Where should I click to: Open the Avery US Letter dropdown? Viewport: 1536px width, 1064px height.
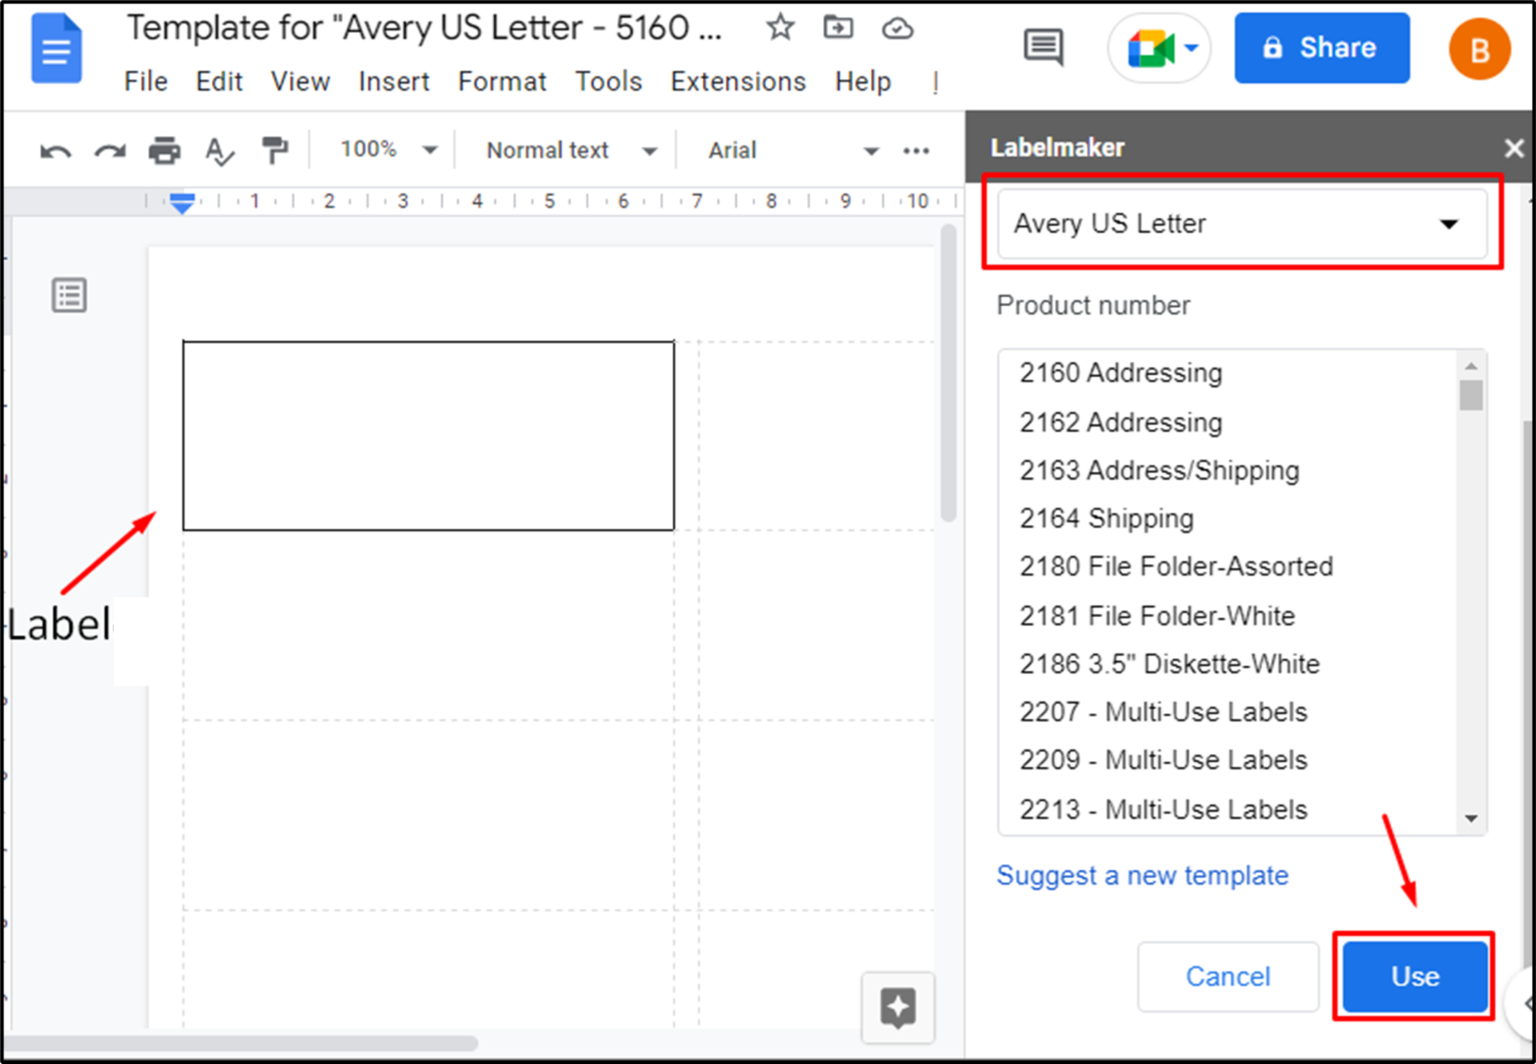[x=1241, y=224]
